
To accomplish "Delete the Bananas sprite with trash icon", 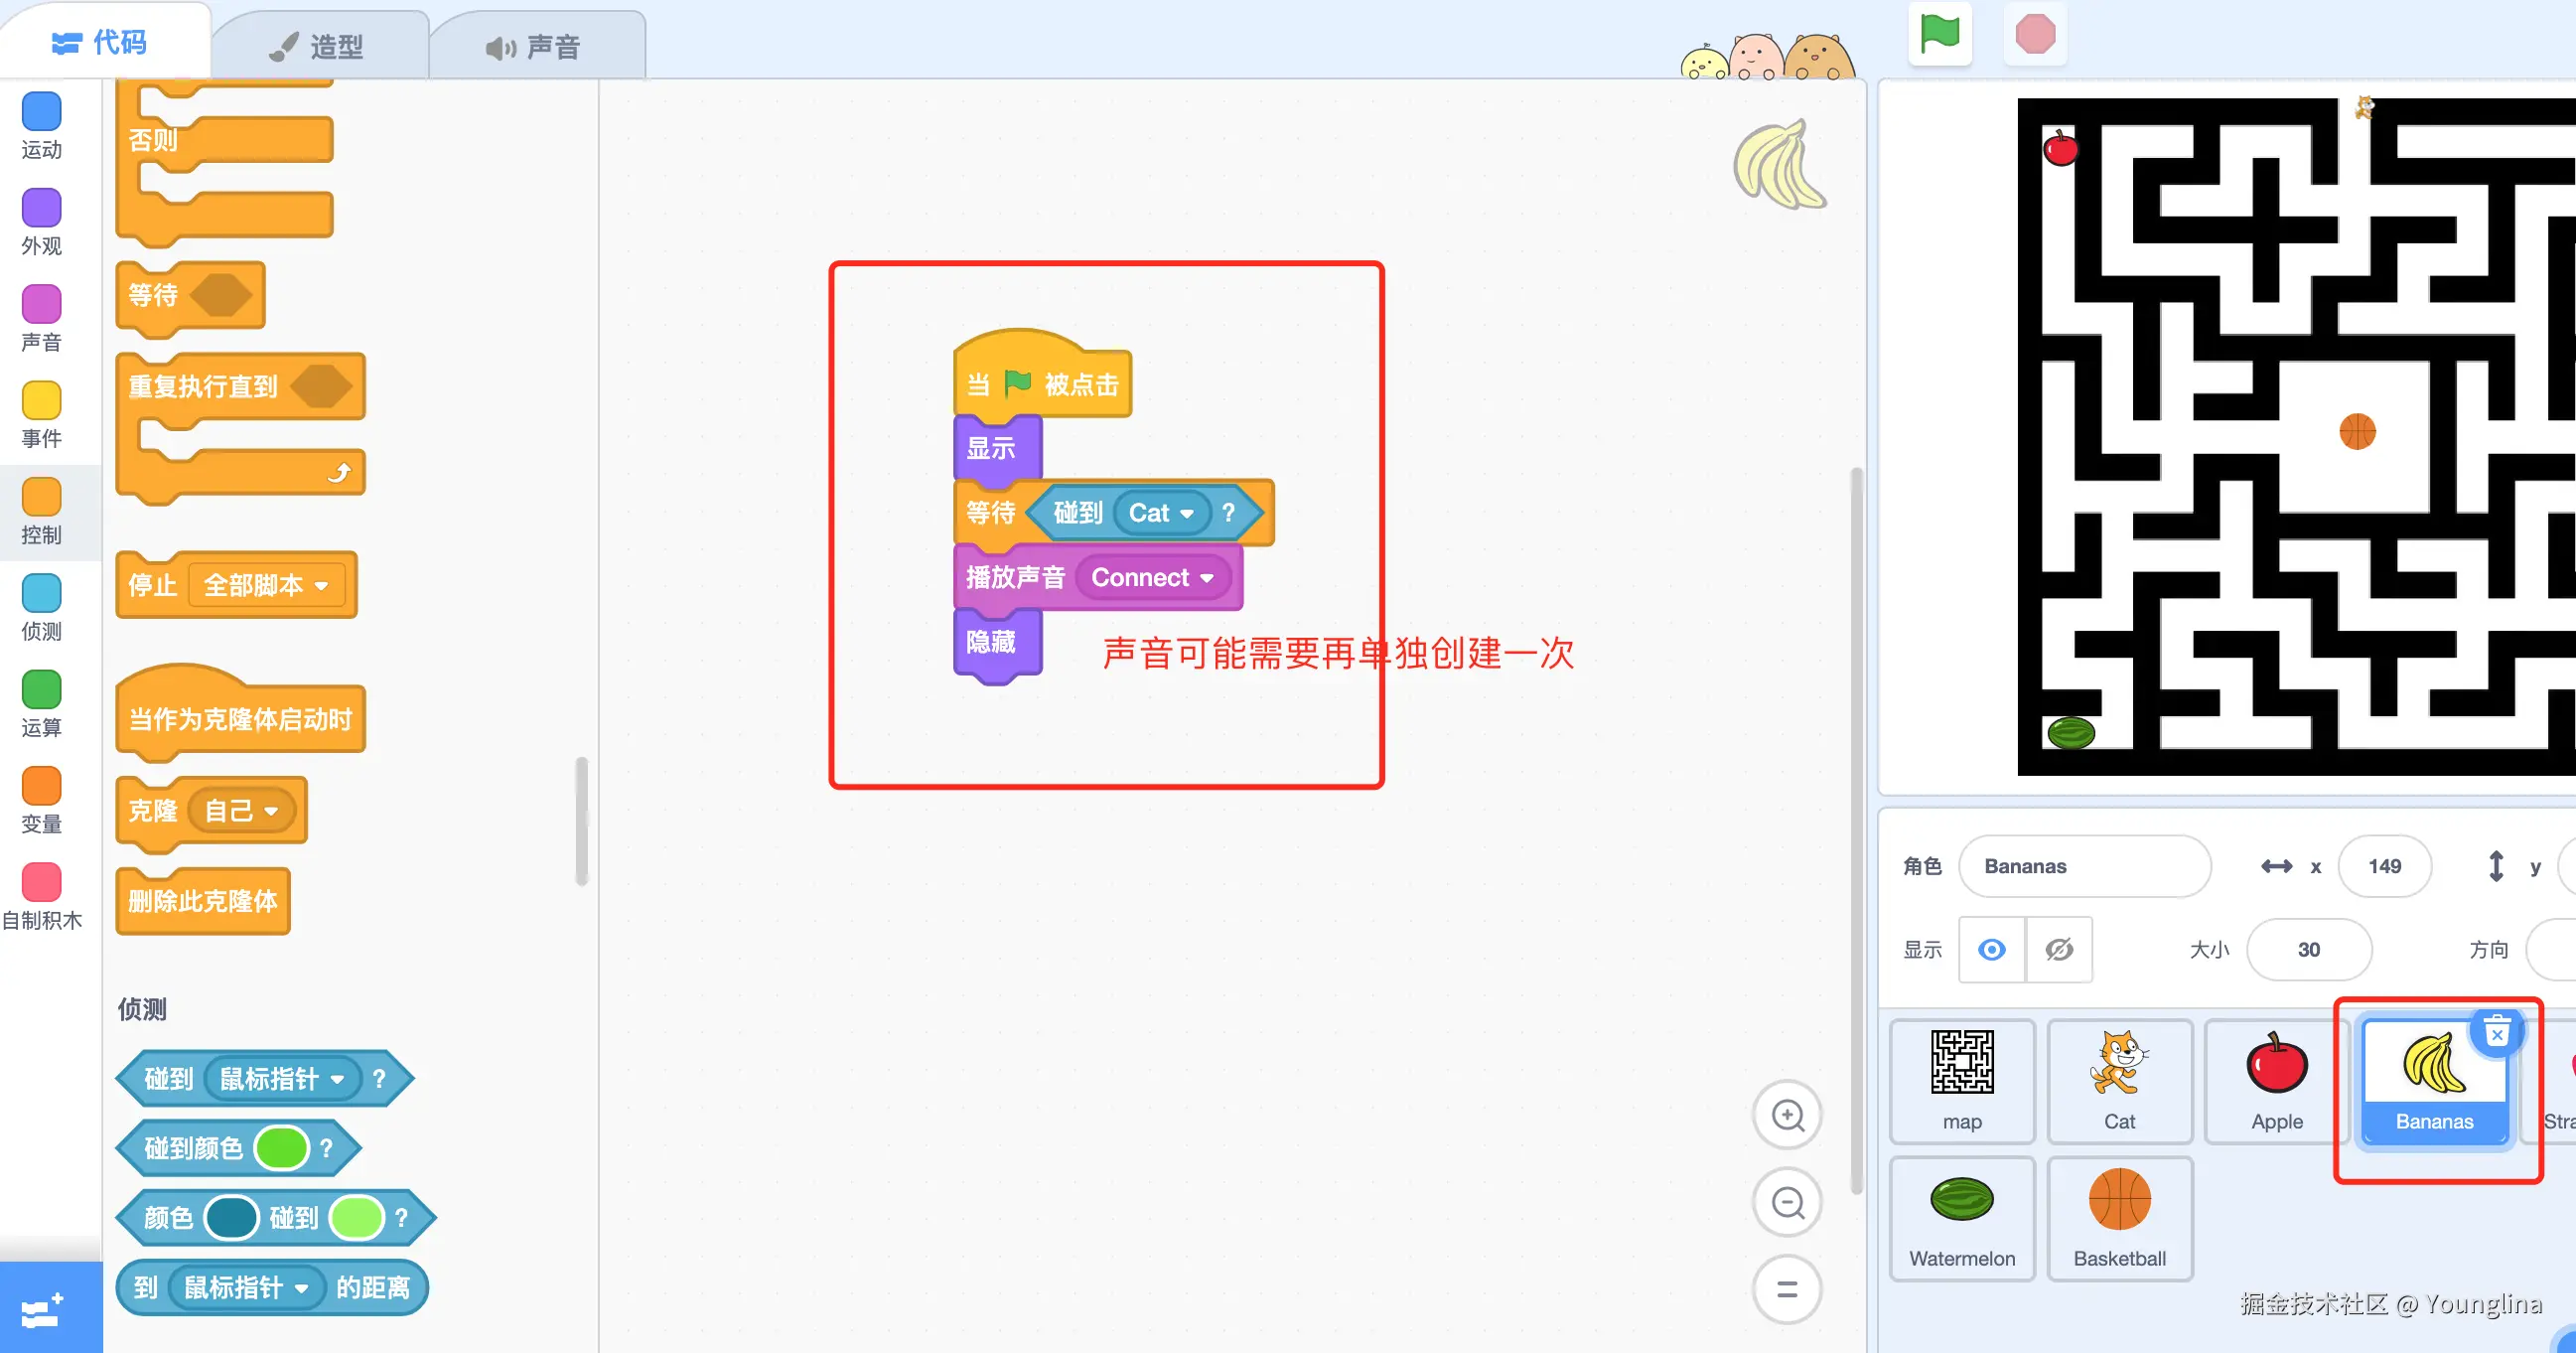I will click(2496, 1031).
